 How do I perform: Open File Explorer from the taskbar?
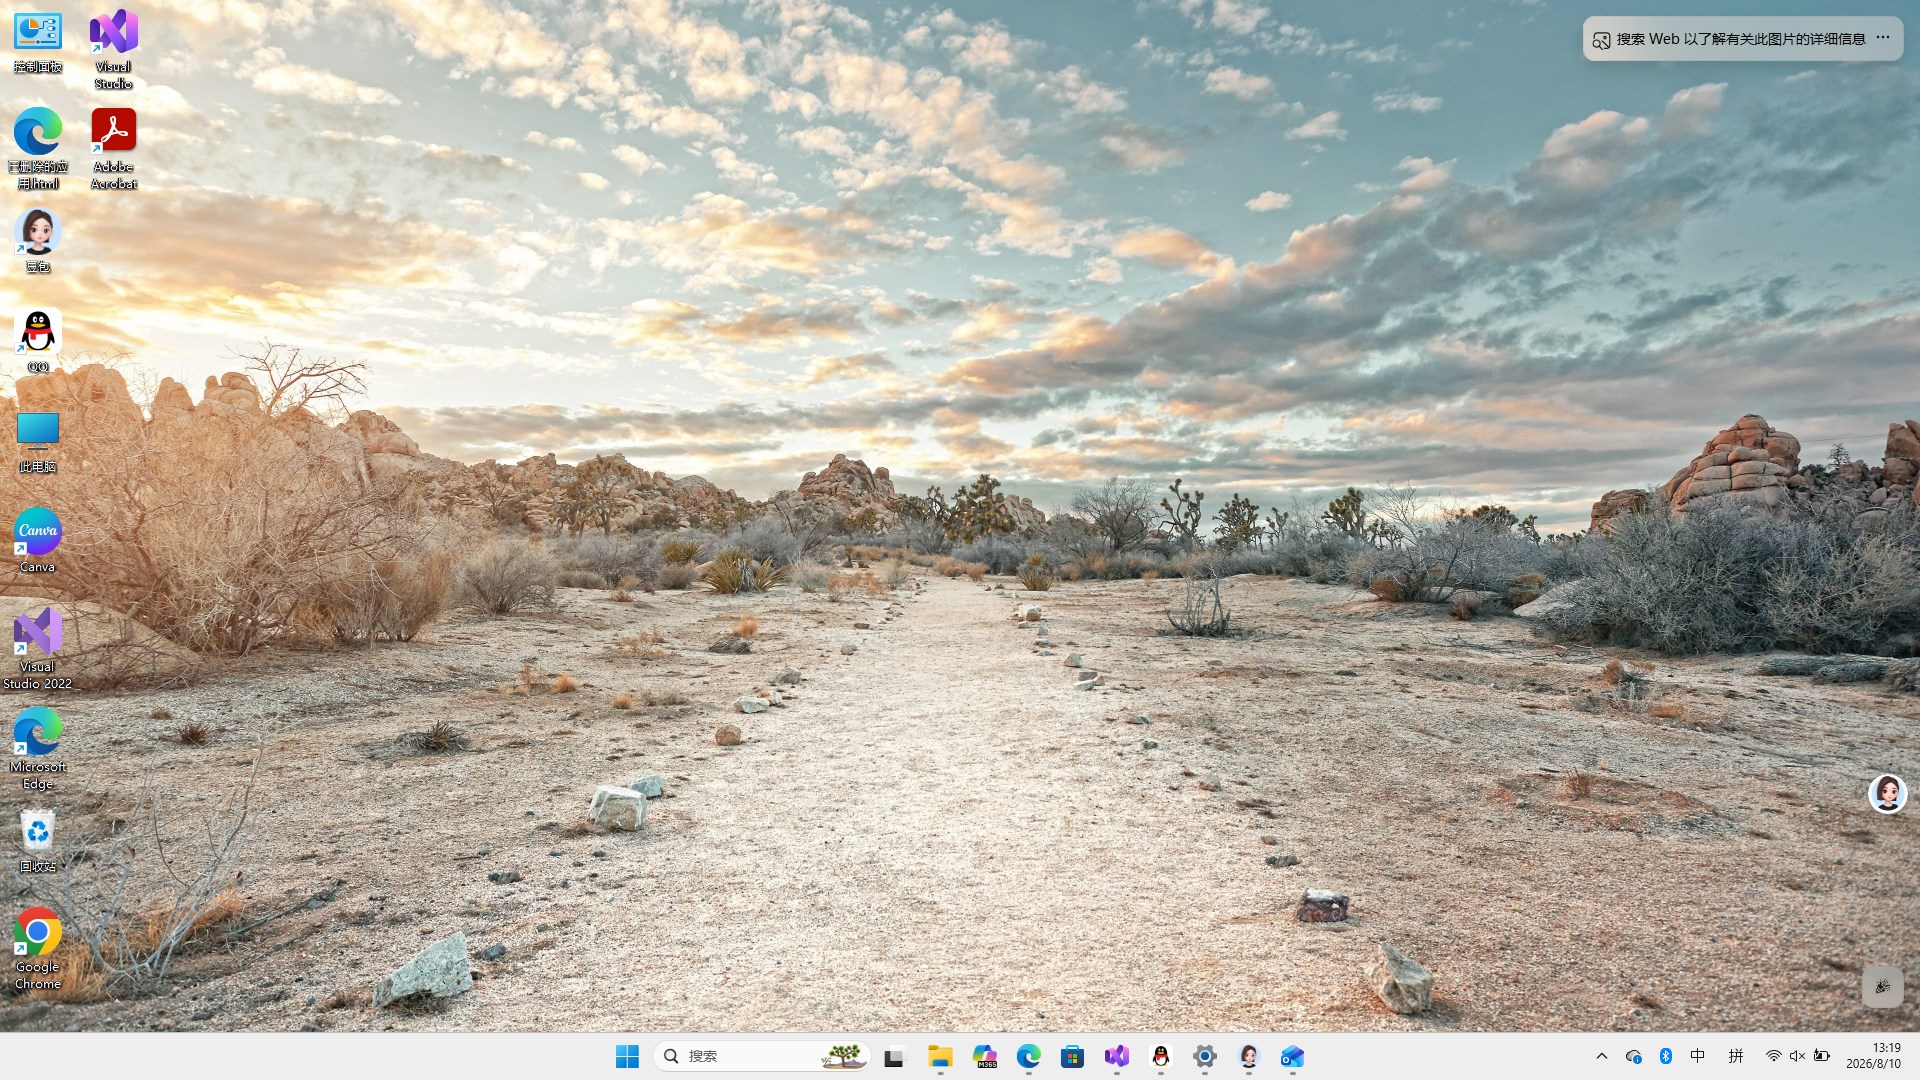pos(940,1056)
